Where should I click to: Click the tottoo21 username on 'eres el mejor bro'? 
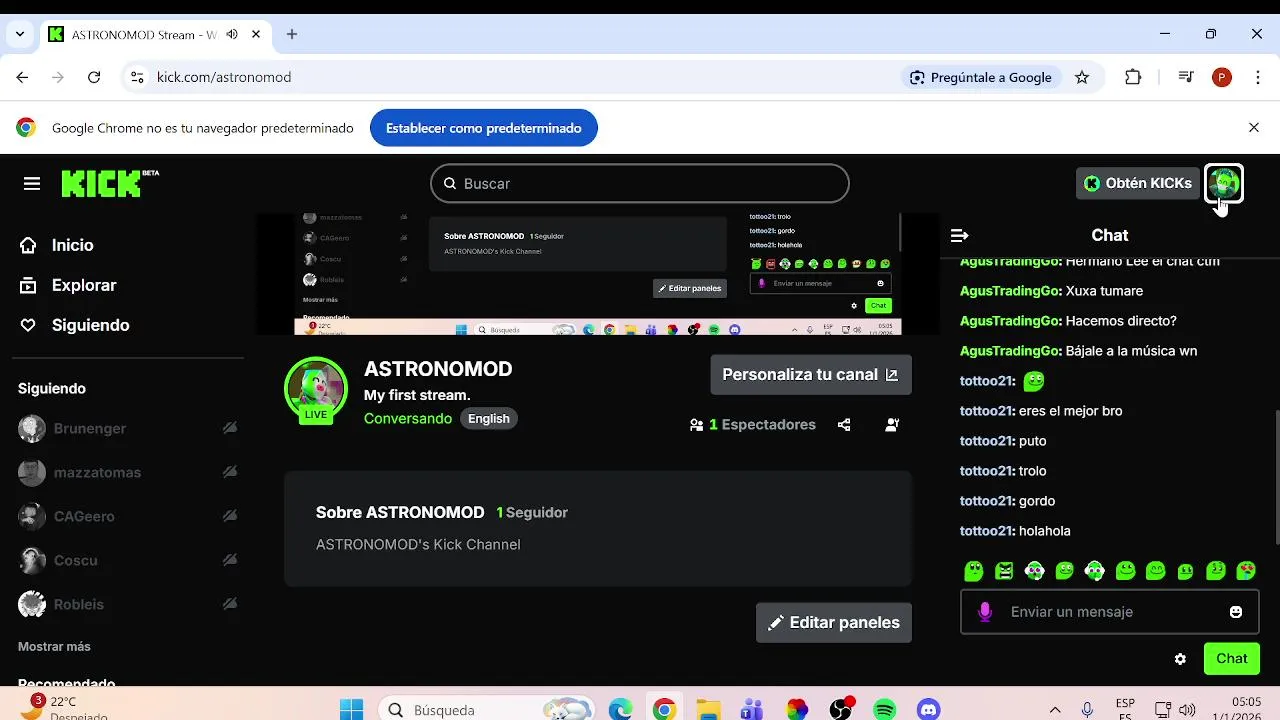987,411
